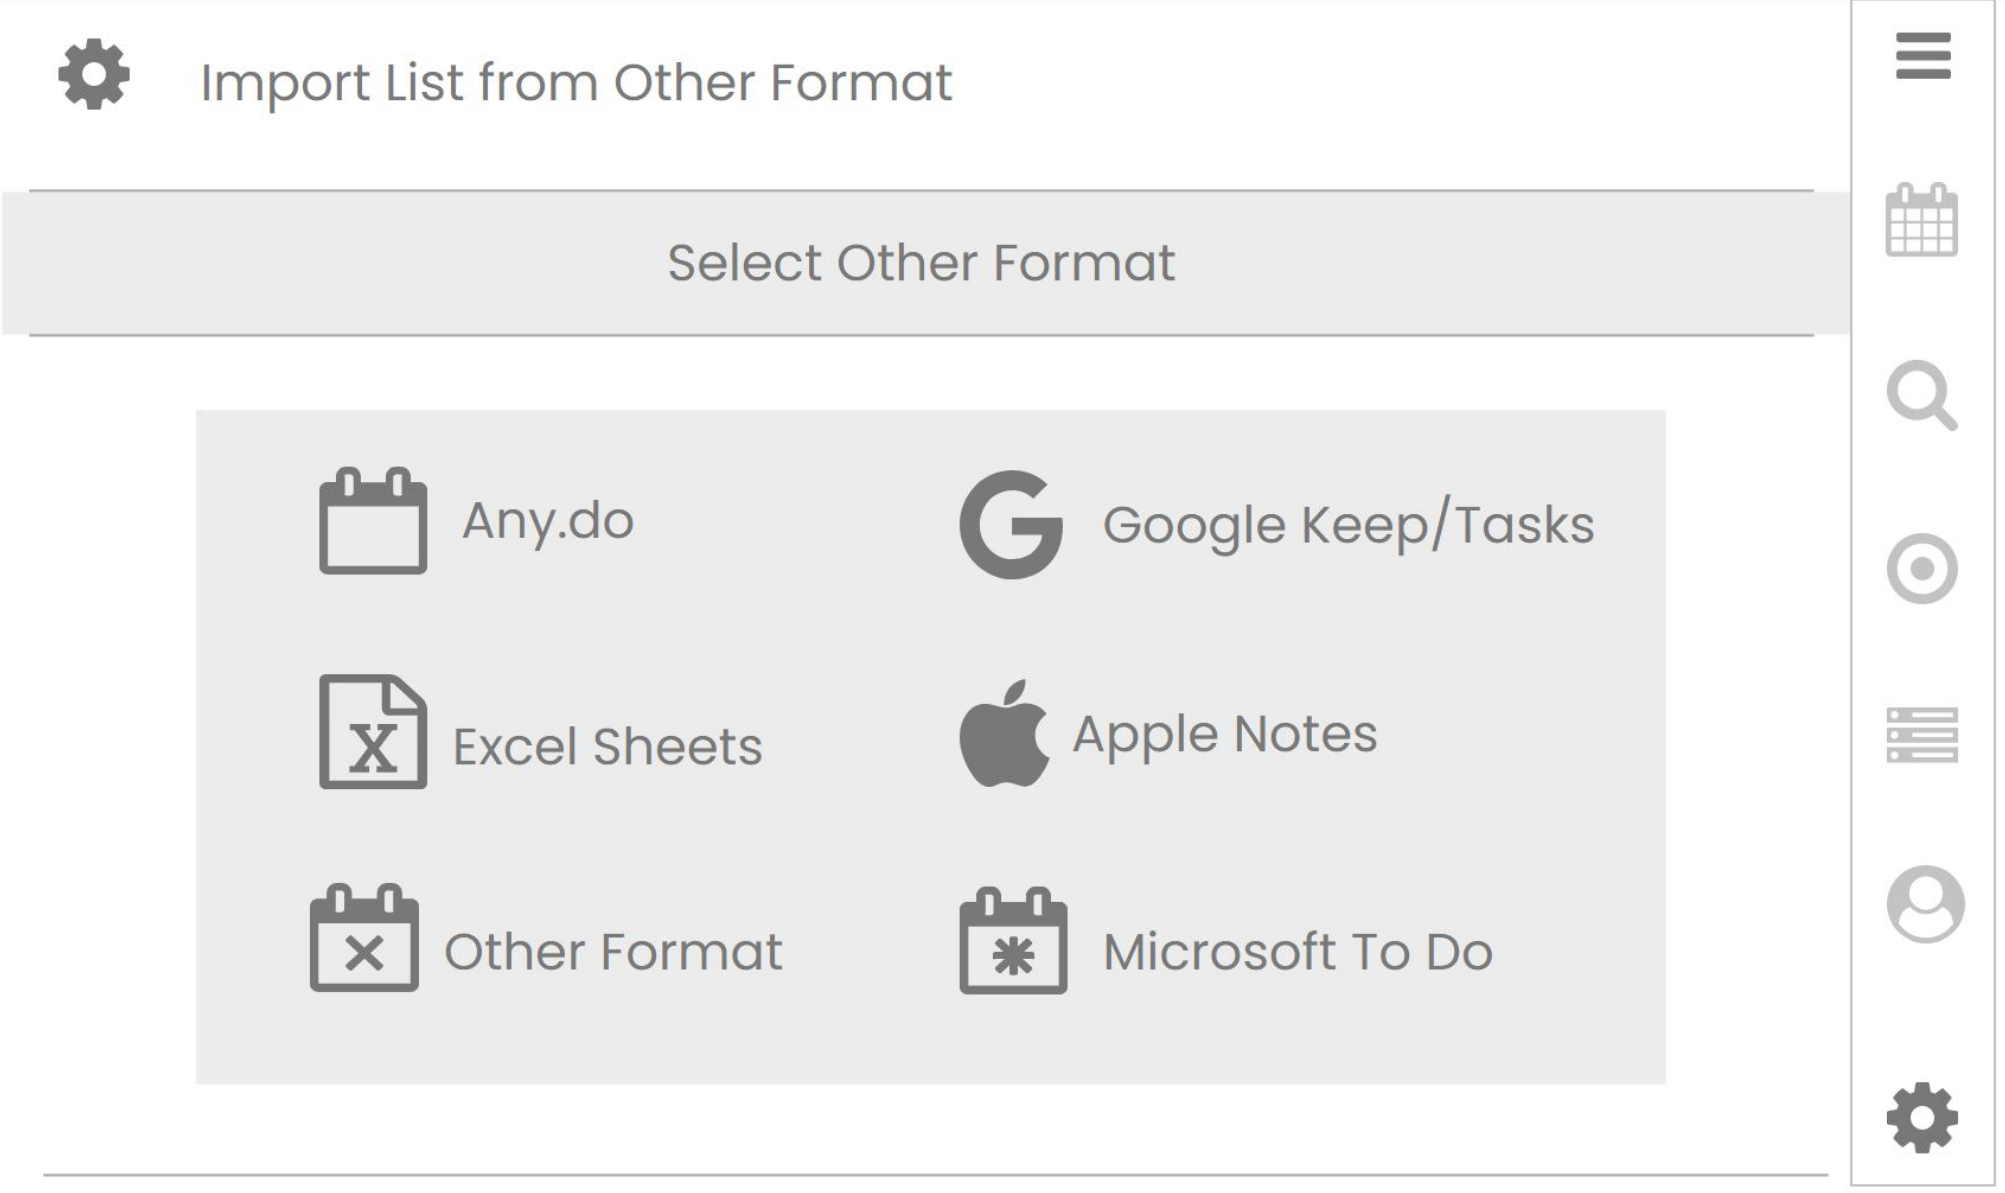This screenshot has width=2005, height=1193.
Task: Open the calendar view in sidebar
Action: tap(1921, 220)
